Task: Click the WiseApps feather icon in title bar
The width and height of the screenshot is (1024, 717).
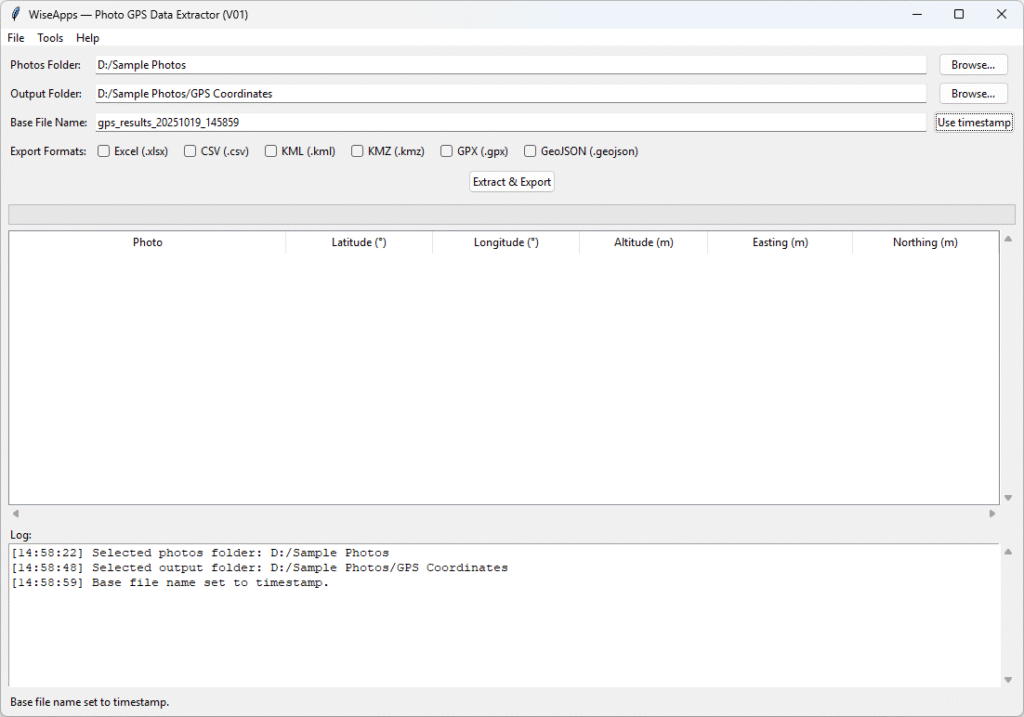Action: point(15,14)
